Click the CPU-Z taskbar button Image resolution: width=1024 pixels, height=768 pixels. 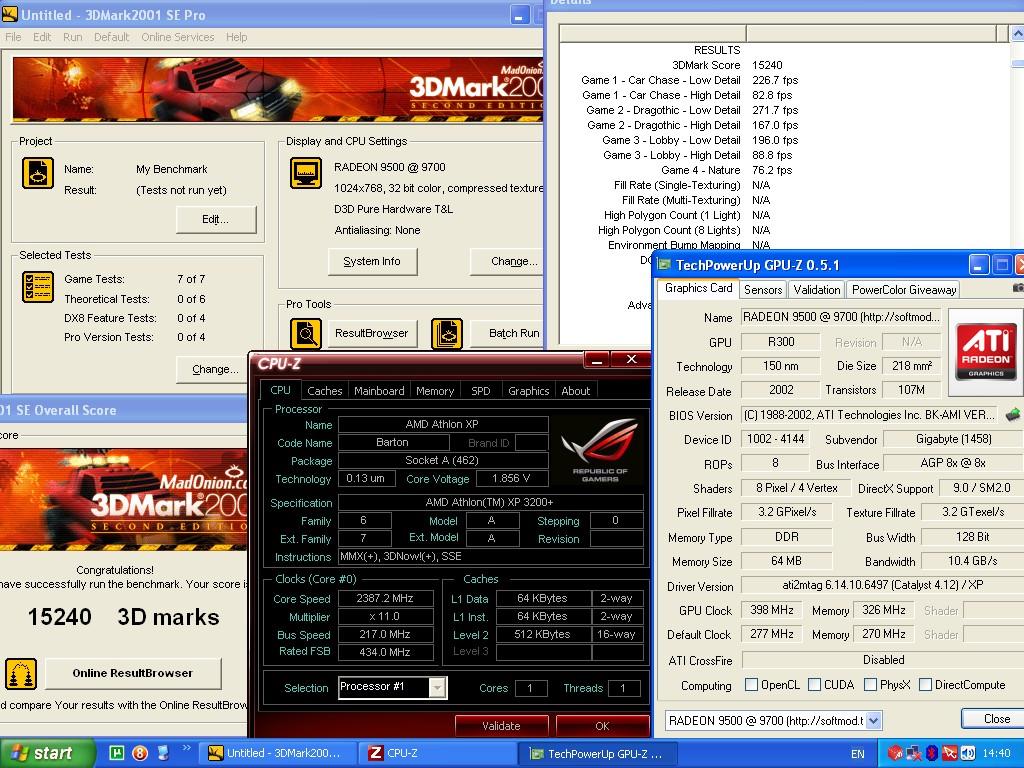[x=438, y=753]
